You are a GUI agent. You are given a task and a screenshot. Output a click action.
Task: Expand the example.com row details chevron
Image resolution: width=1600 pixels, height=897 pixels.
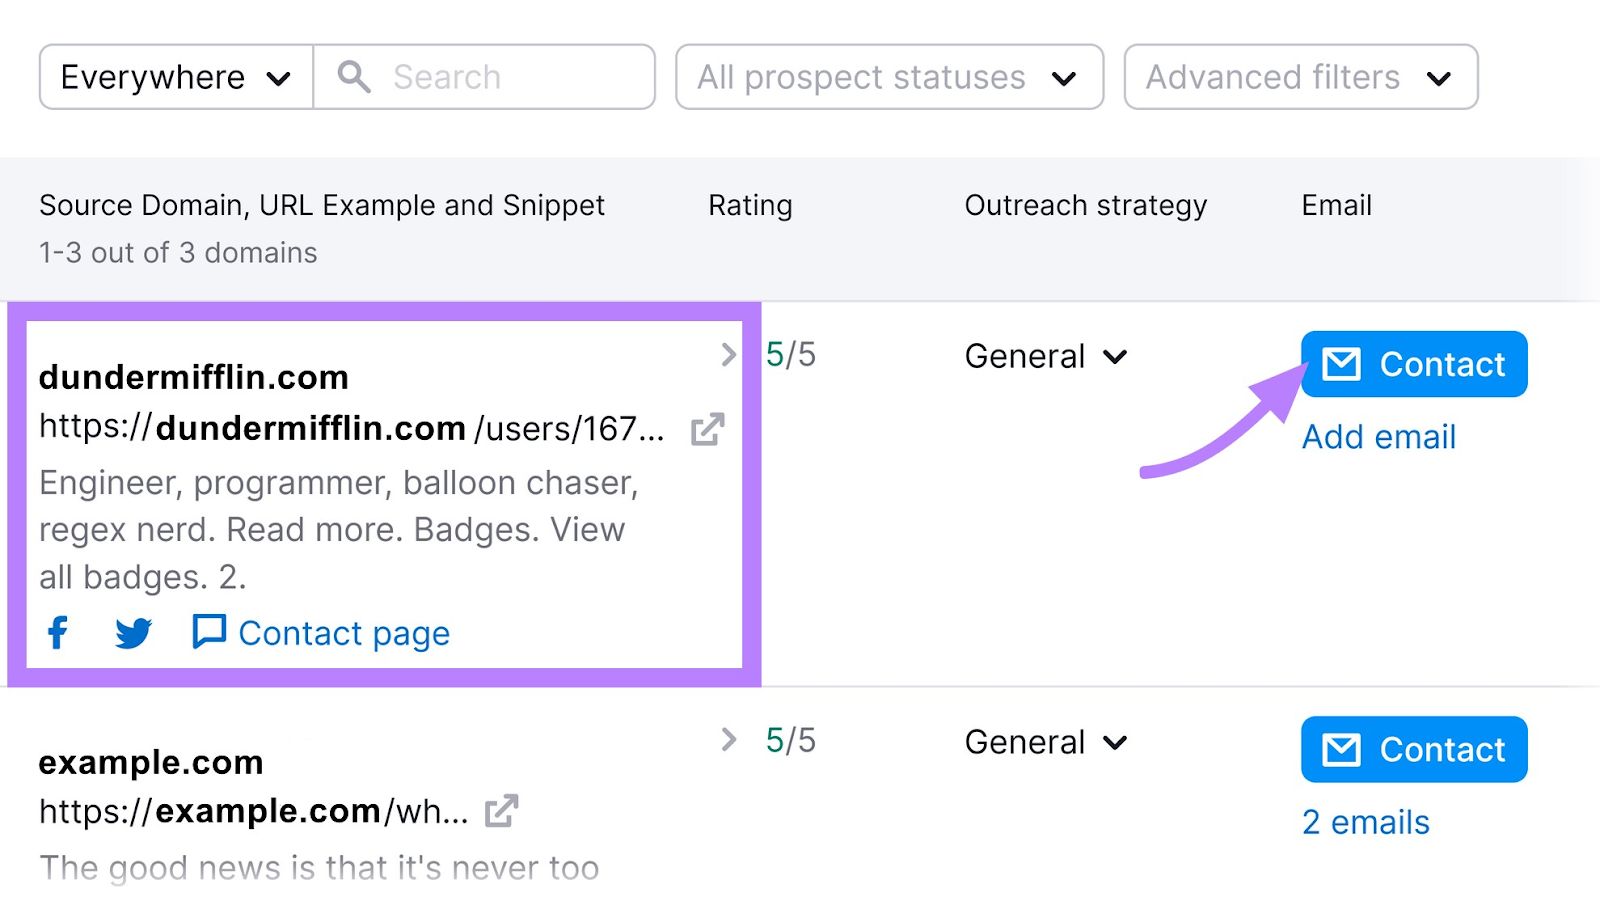point(727,741)
